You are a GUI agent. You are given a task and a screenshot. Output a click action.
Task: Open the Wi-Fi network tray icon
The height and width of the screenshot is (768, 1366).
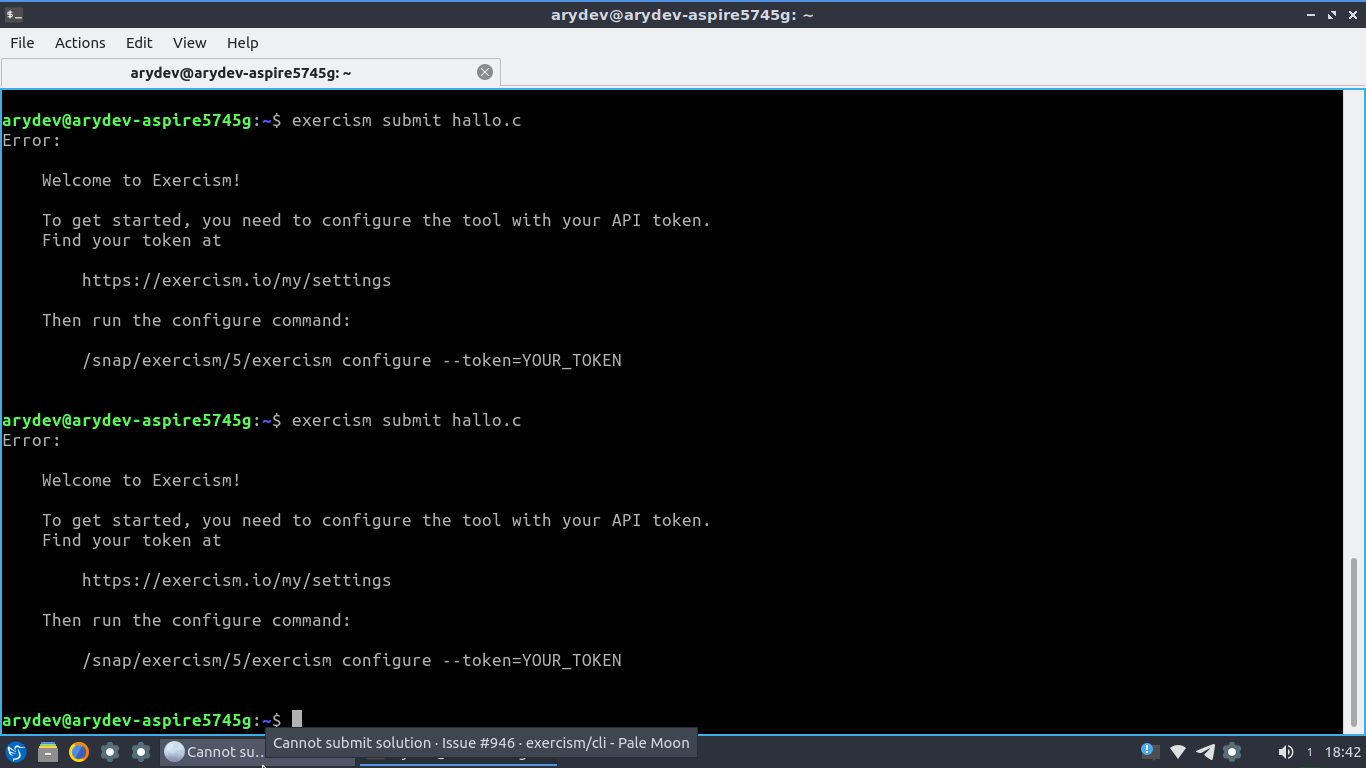(x=1178, y=752)
